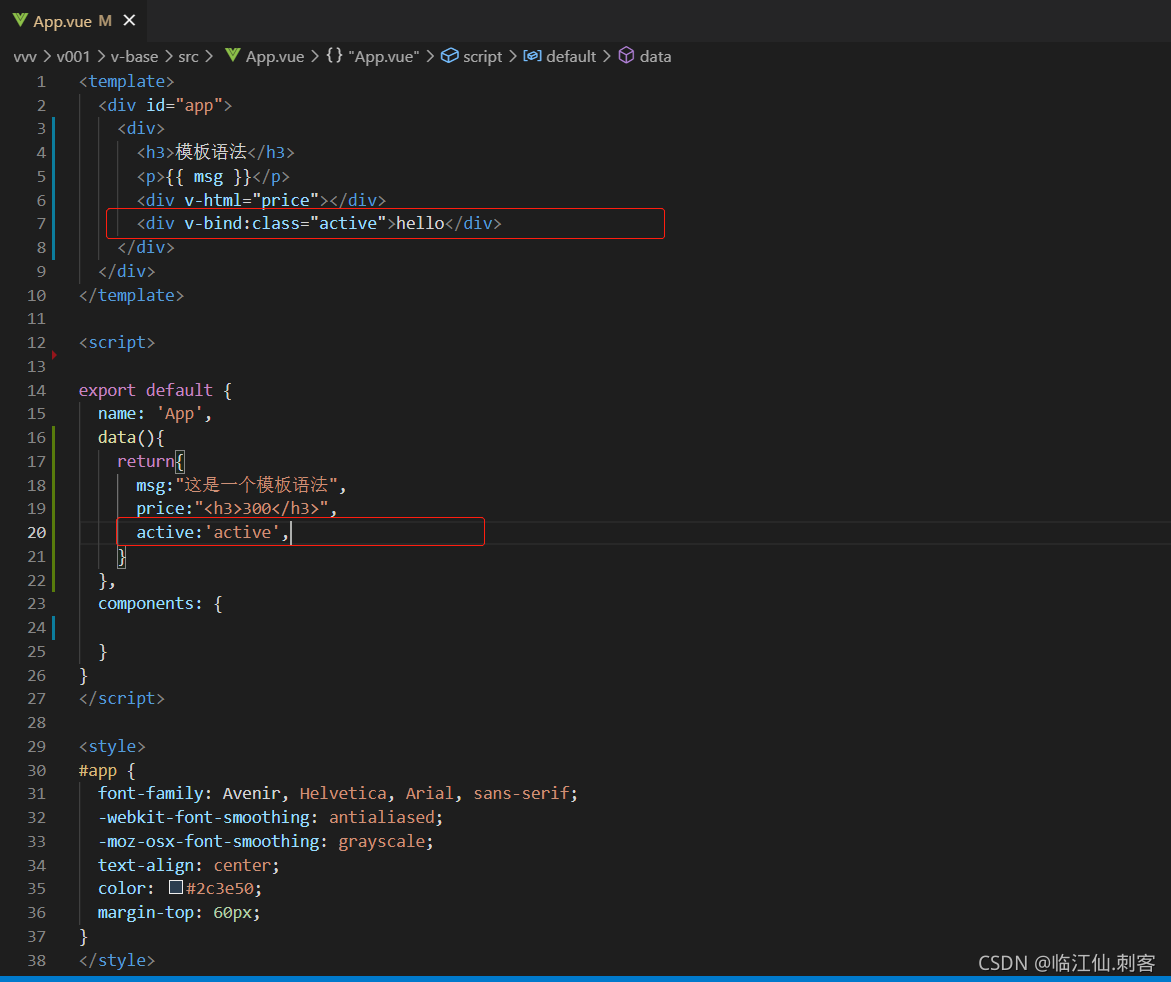Click the text 'v-bind:class="active"' on line 7
Screen dimensions: 1171x982
285,223
